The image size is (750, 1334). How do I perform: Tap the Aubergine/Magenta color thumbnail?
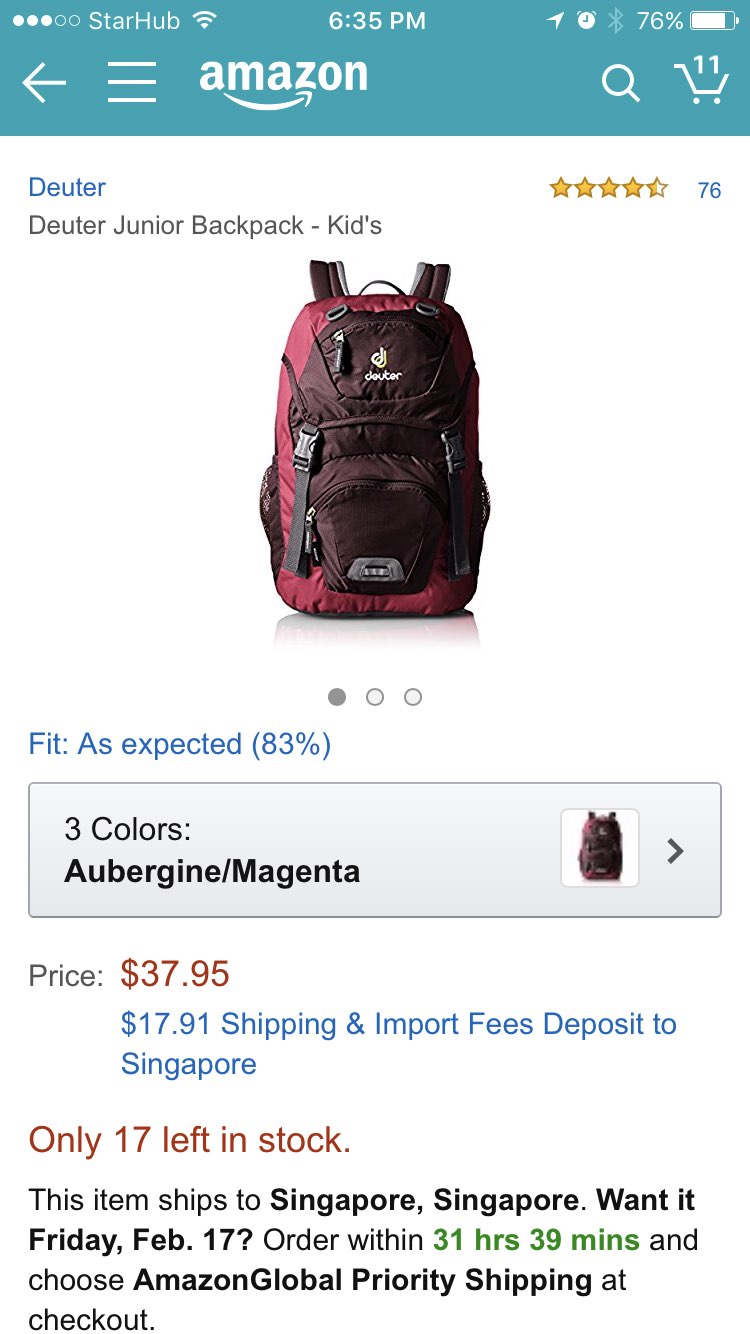(600, 848)
